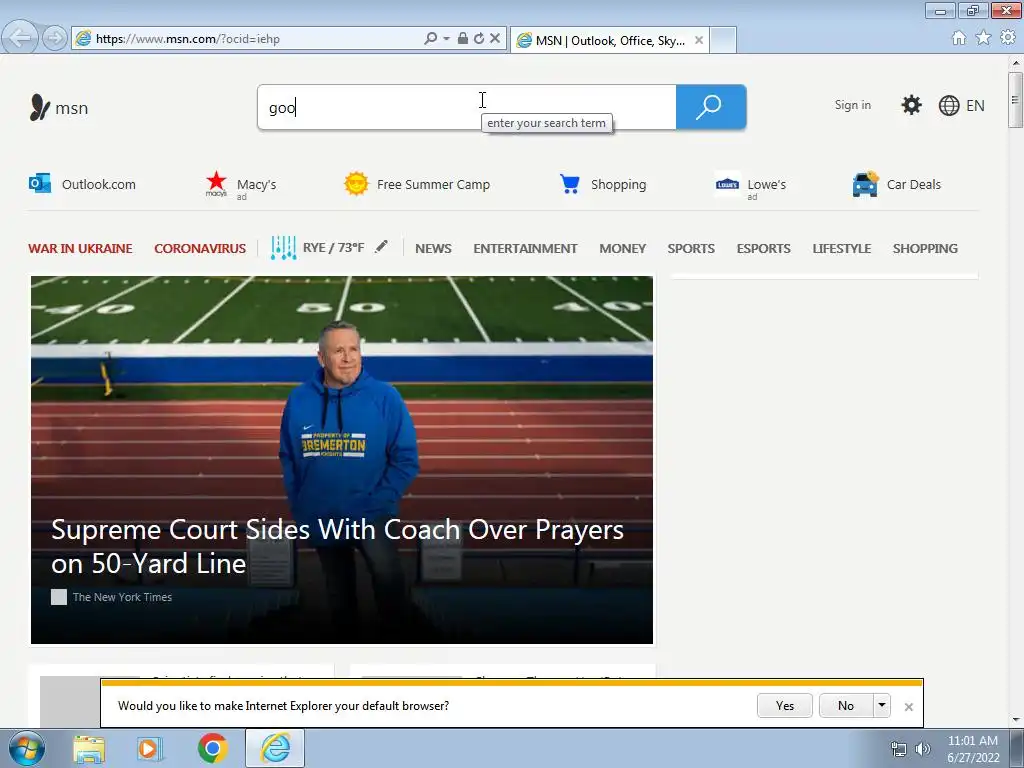The image size is (1024, 768).
Task: Click the Home icon in Internet Explorer
Action: pos(959,38)
